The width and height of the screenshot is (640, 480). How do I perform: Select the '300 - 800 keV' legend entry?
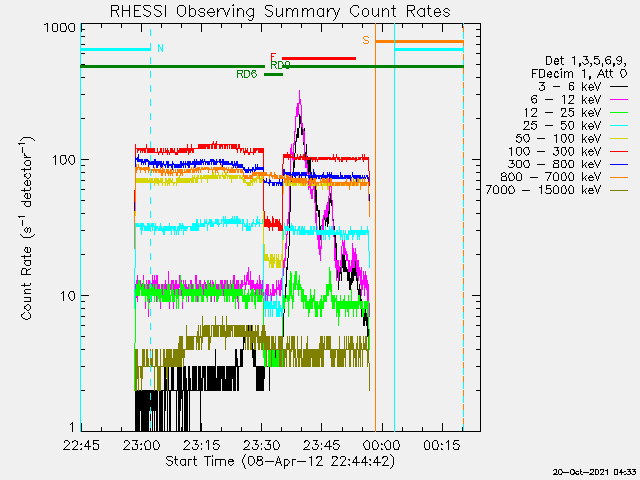click(x=555, y=164)
